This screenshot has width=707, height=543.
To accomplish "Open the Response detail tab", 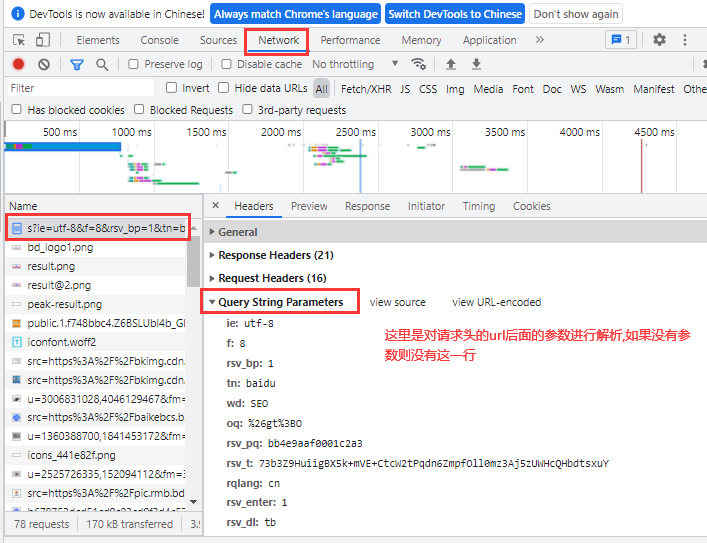I will pos(367,206).
